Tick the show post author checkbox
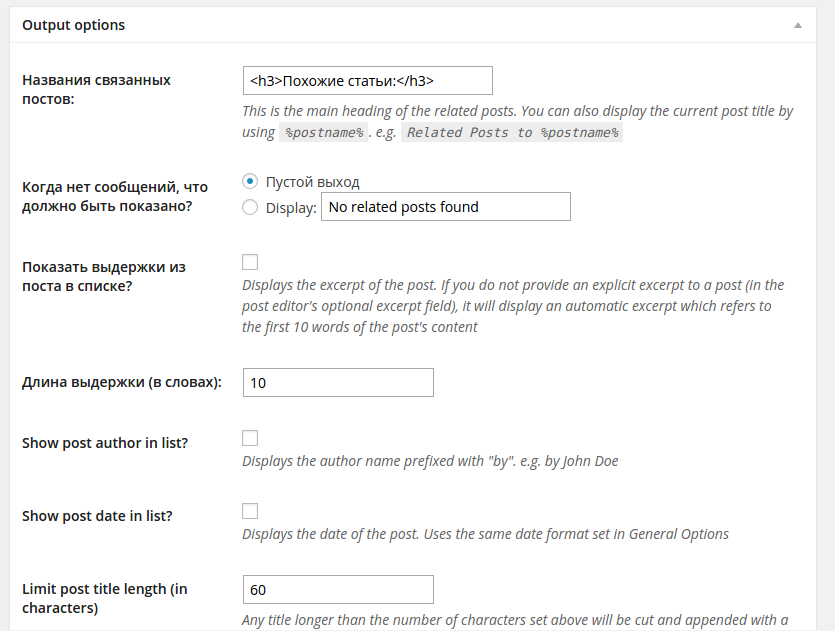The image size is (835, 631). pyautogui.click(x=250, y=438)
